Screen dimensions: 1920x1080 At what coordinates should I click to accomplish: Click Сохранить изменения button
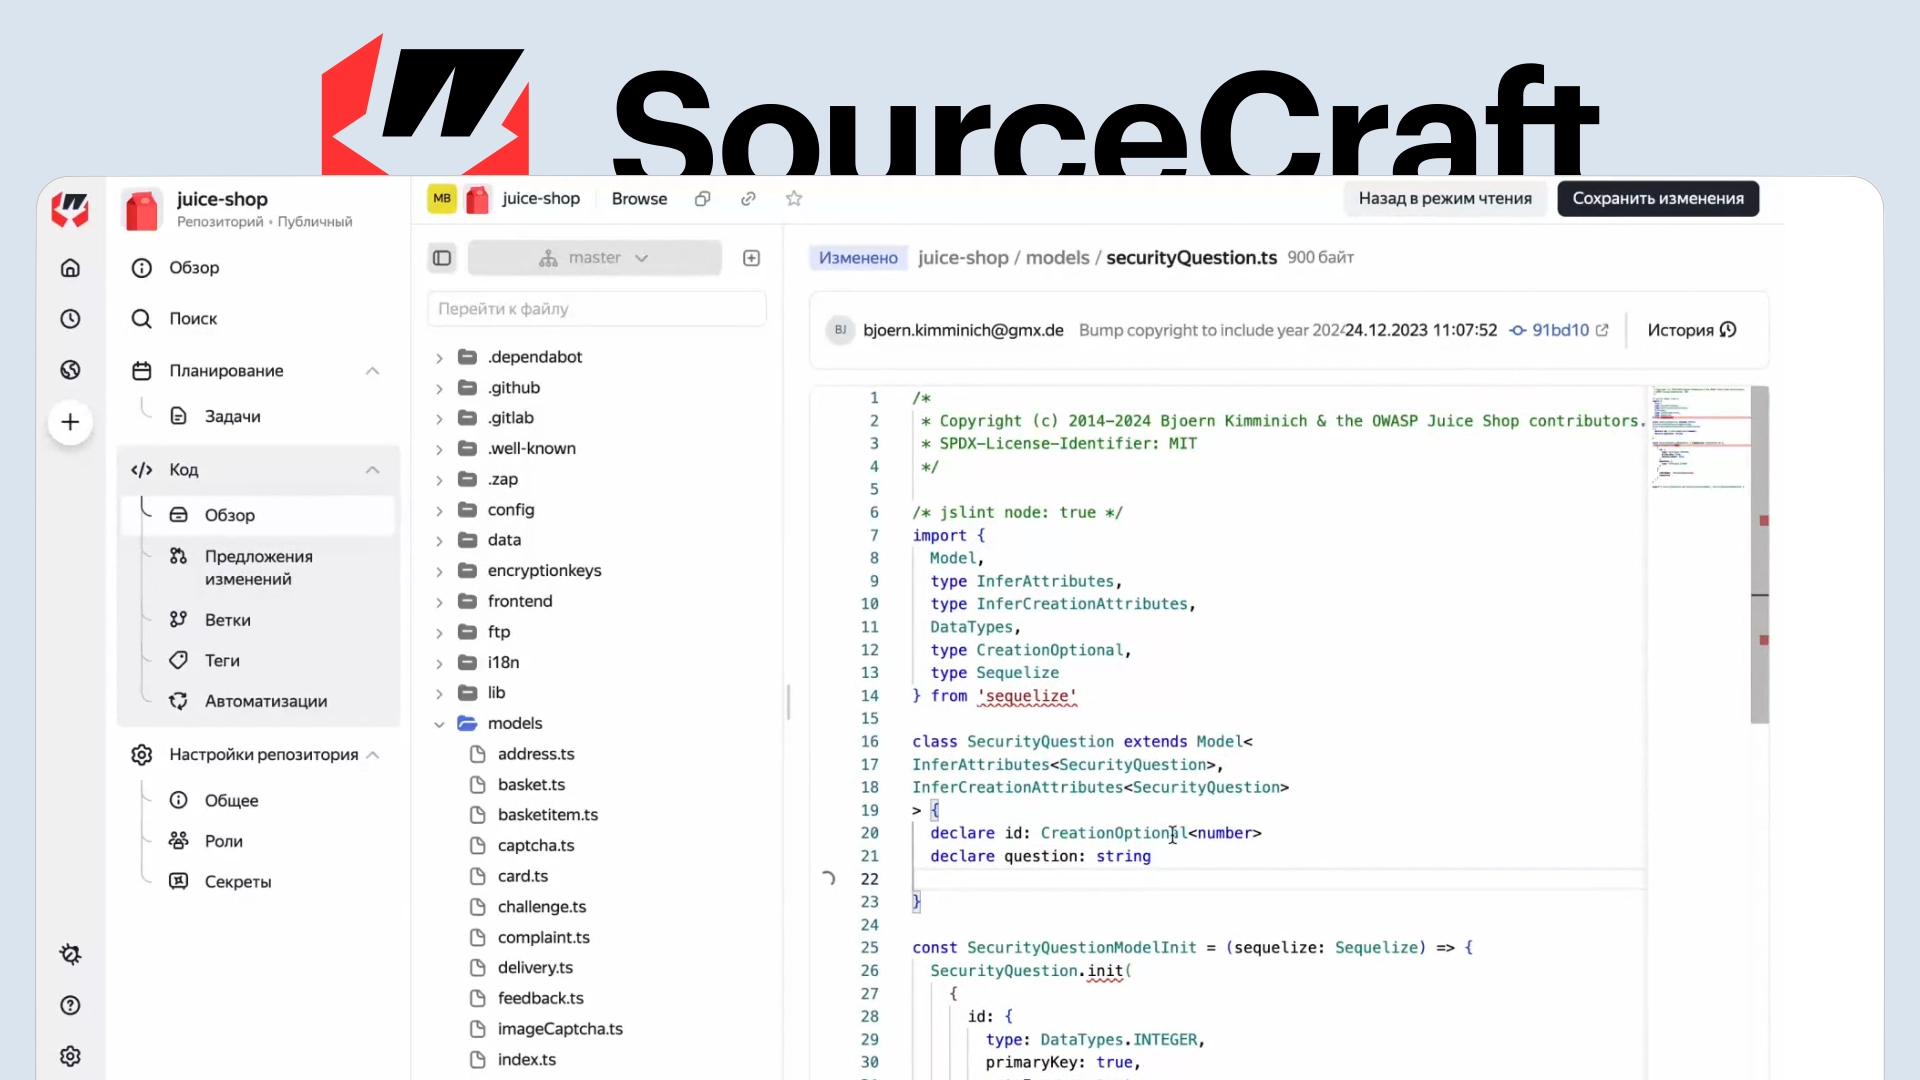tap(1657, 199)
